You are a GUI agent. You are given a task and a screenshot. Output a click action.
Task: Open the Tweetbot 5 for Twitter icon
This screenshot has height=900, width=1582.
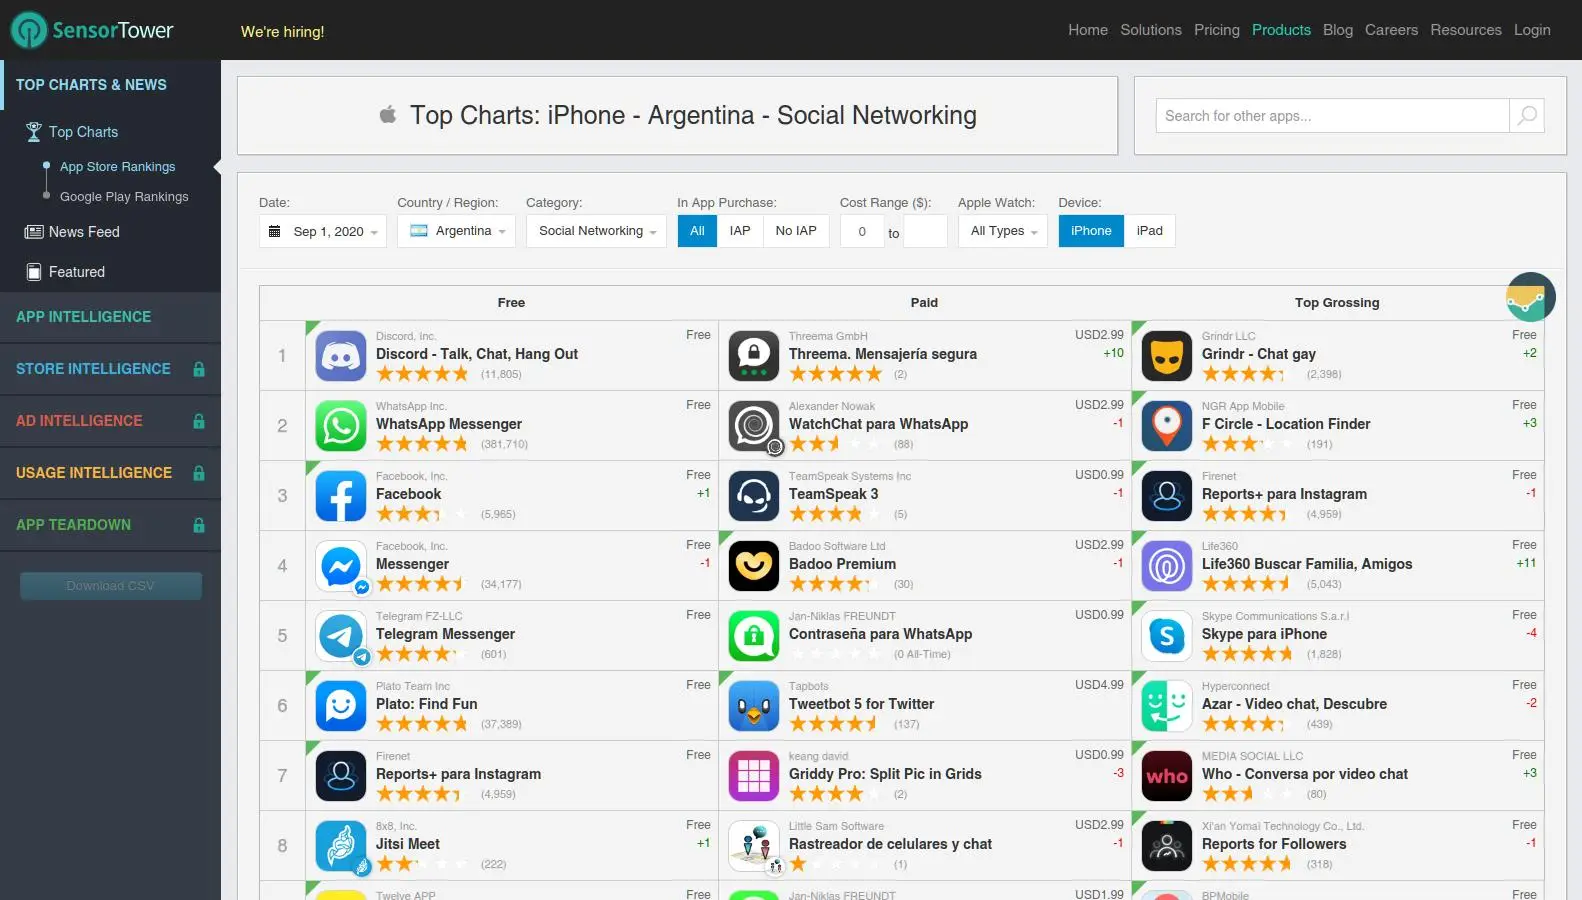(x=754, y=706)
